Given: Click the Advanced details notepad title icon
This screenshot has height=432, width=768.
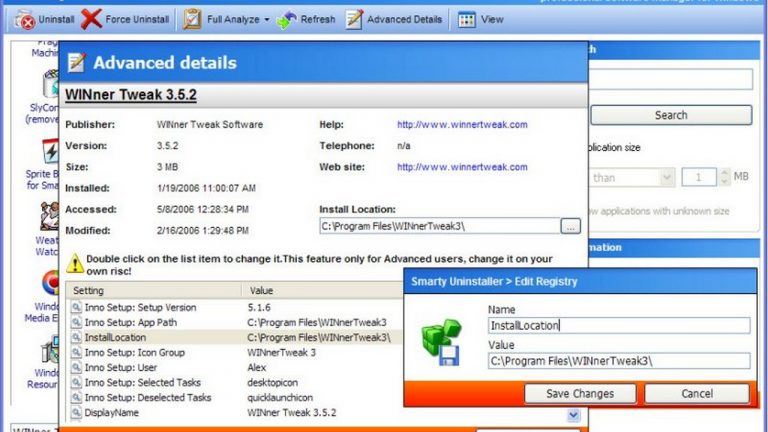Looking at the screenshot, I should point(76,62).
